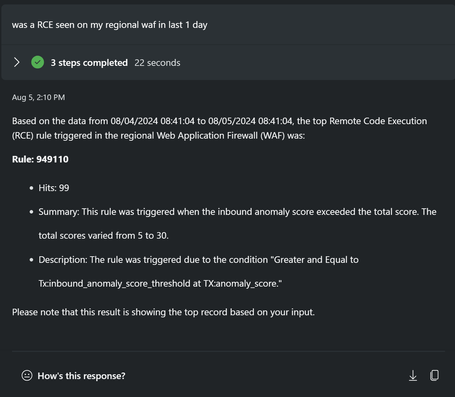Click the "total scores varied from 5 to 30" line

103,236
